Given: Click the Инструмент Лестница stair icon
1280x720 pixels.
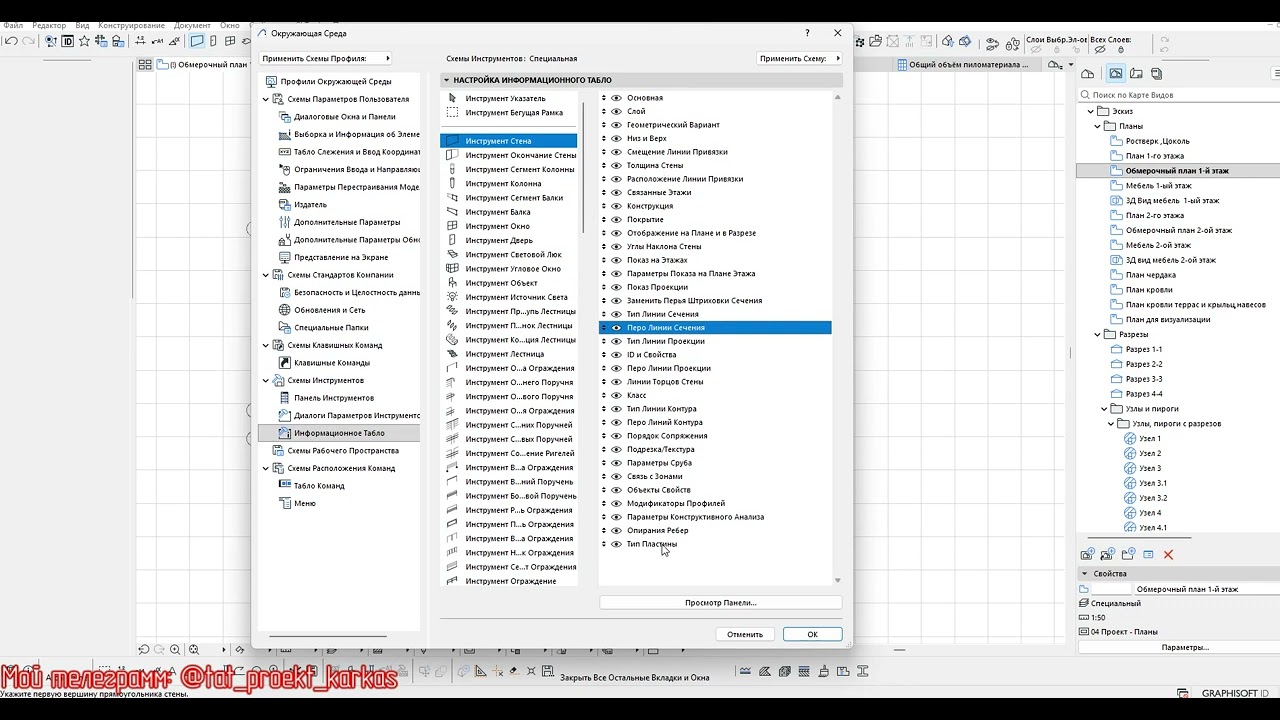Looking at the screenshot, I should [452, 354].
